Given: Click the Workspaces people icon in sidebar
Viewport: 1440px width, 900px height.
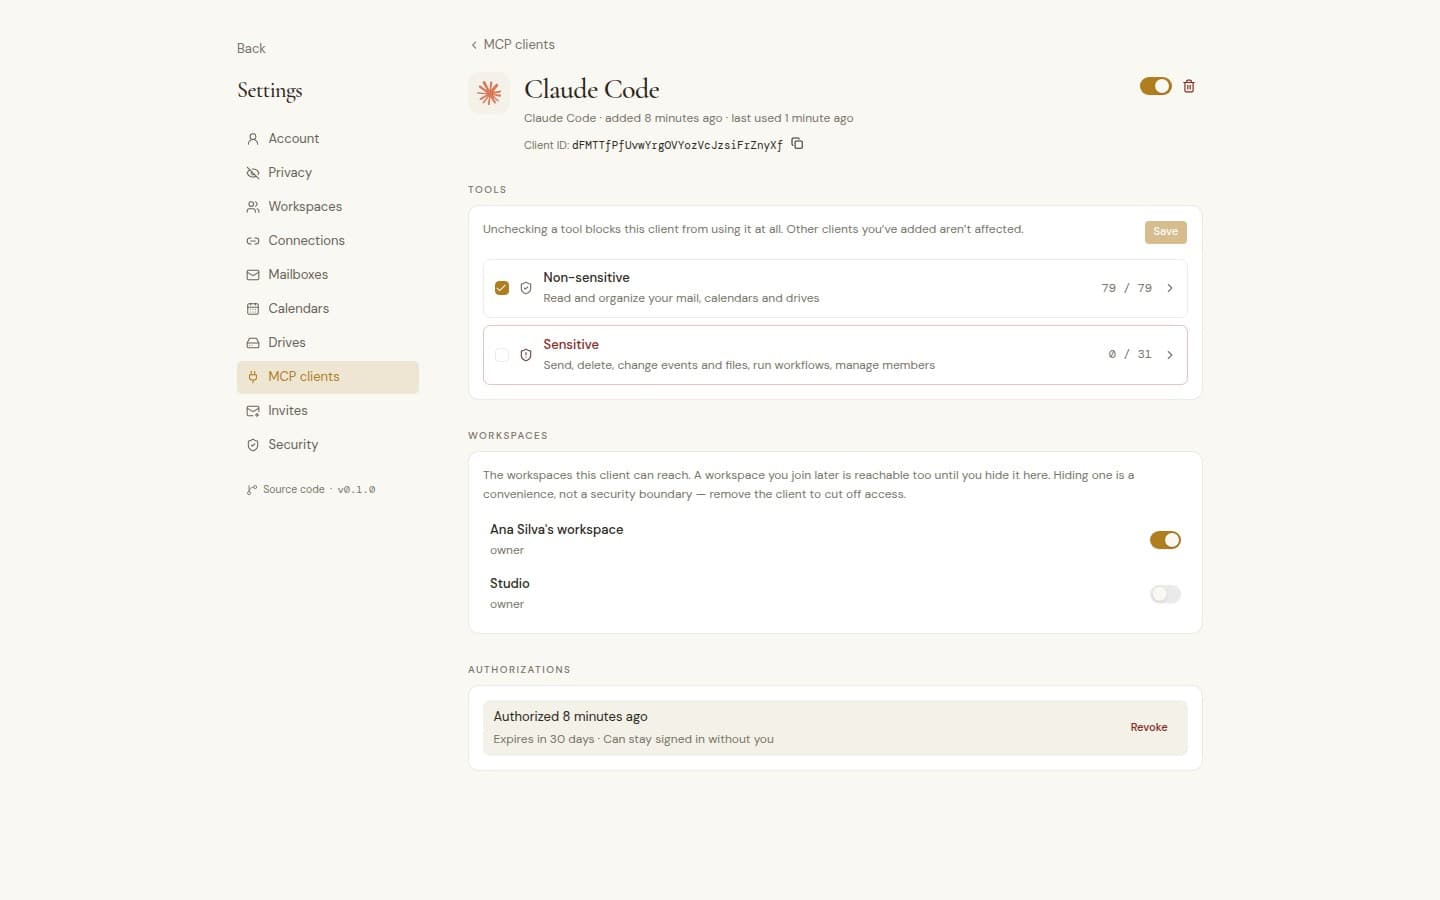Looking at the screenshot, I should [x=253, y=207].
